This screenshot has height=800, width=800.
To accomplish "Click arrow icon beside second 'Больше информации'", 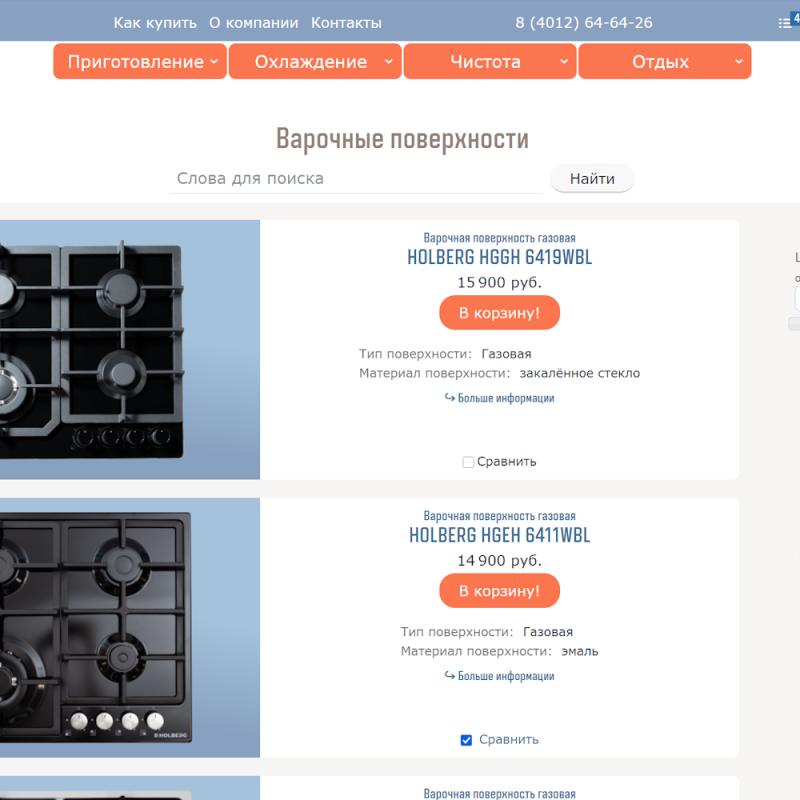I will pyautogui.click(x=450, y=676).
